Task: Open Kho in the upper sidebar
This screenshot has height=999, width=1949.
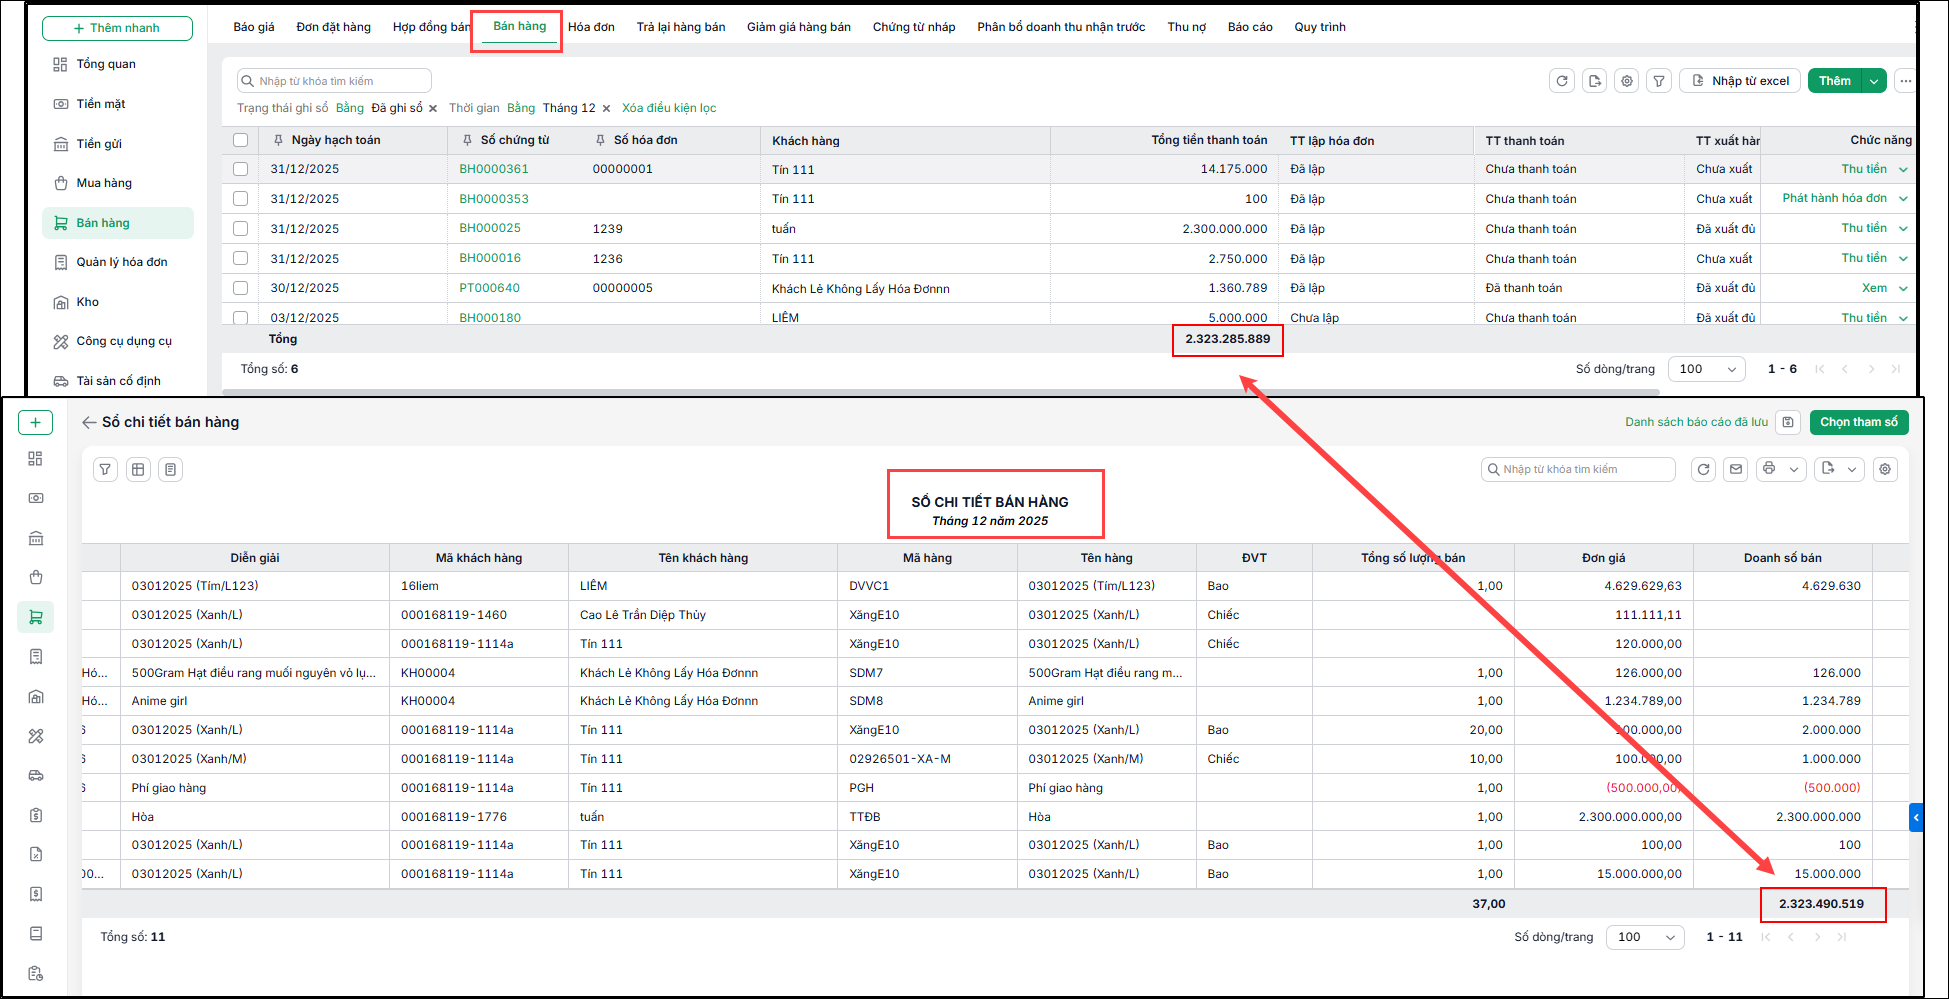Action: [x=88, y=302]
